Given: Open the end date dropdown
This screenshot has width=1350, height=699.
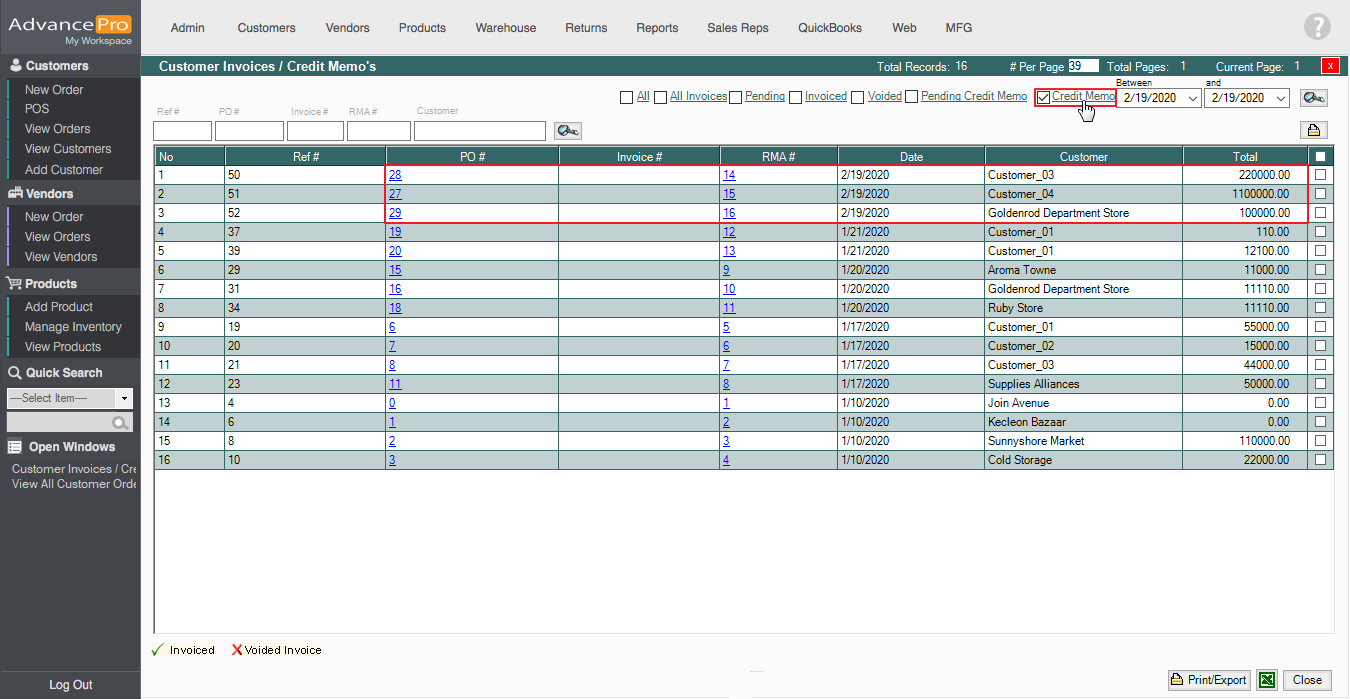Looking at the screenshot, I should tap(1280, 98).
